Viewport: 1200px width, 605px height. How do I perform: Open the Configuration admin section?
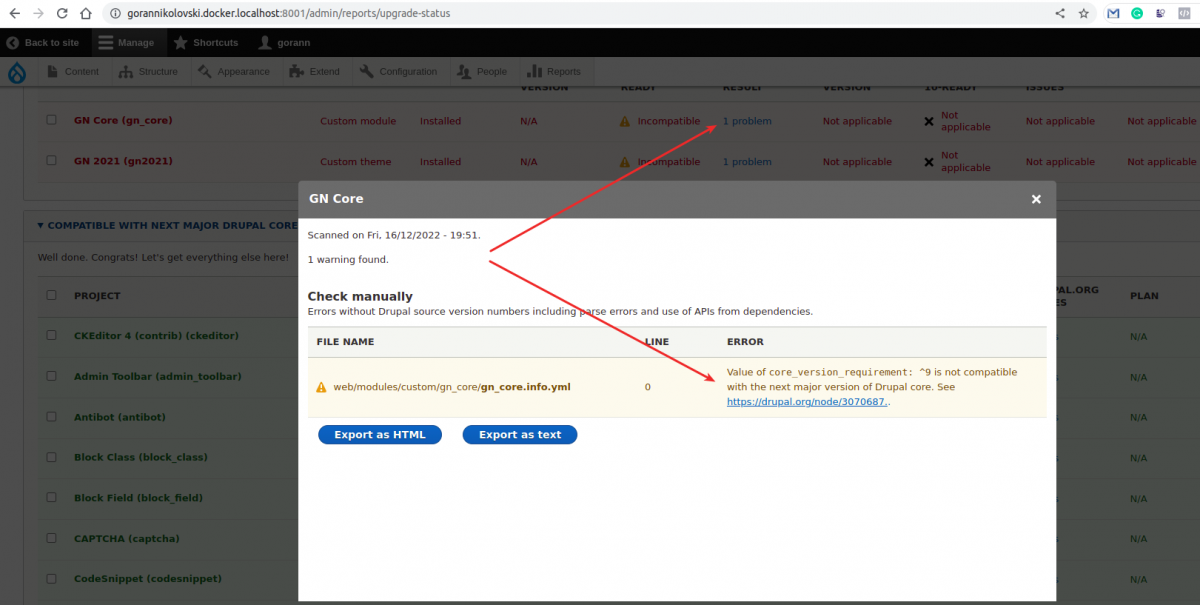point(399,72)
